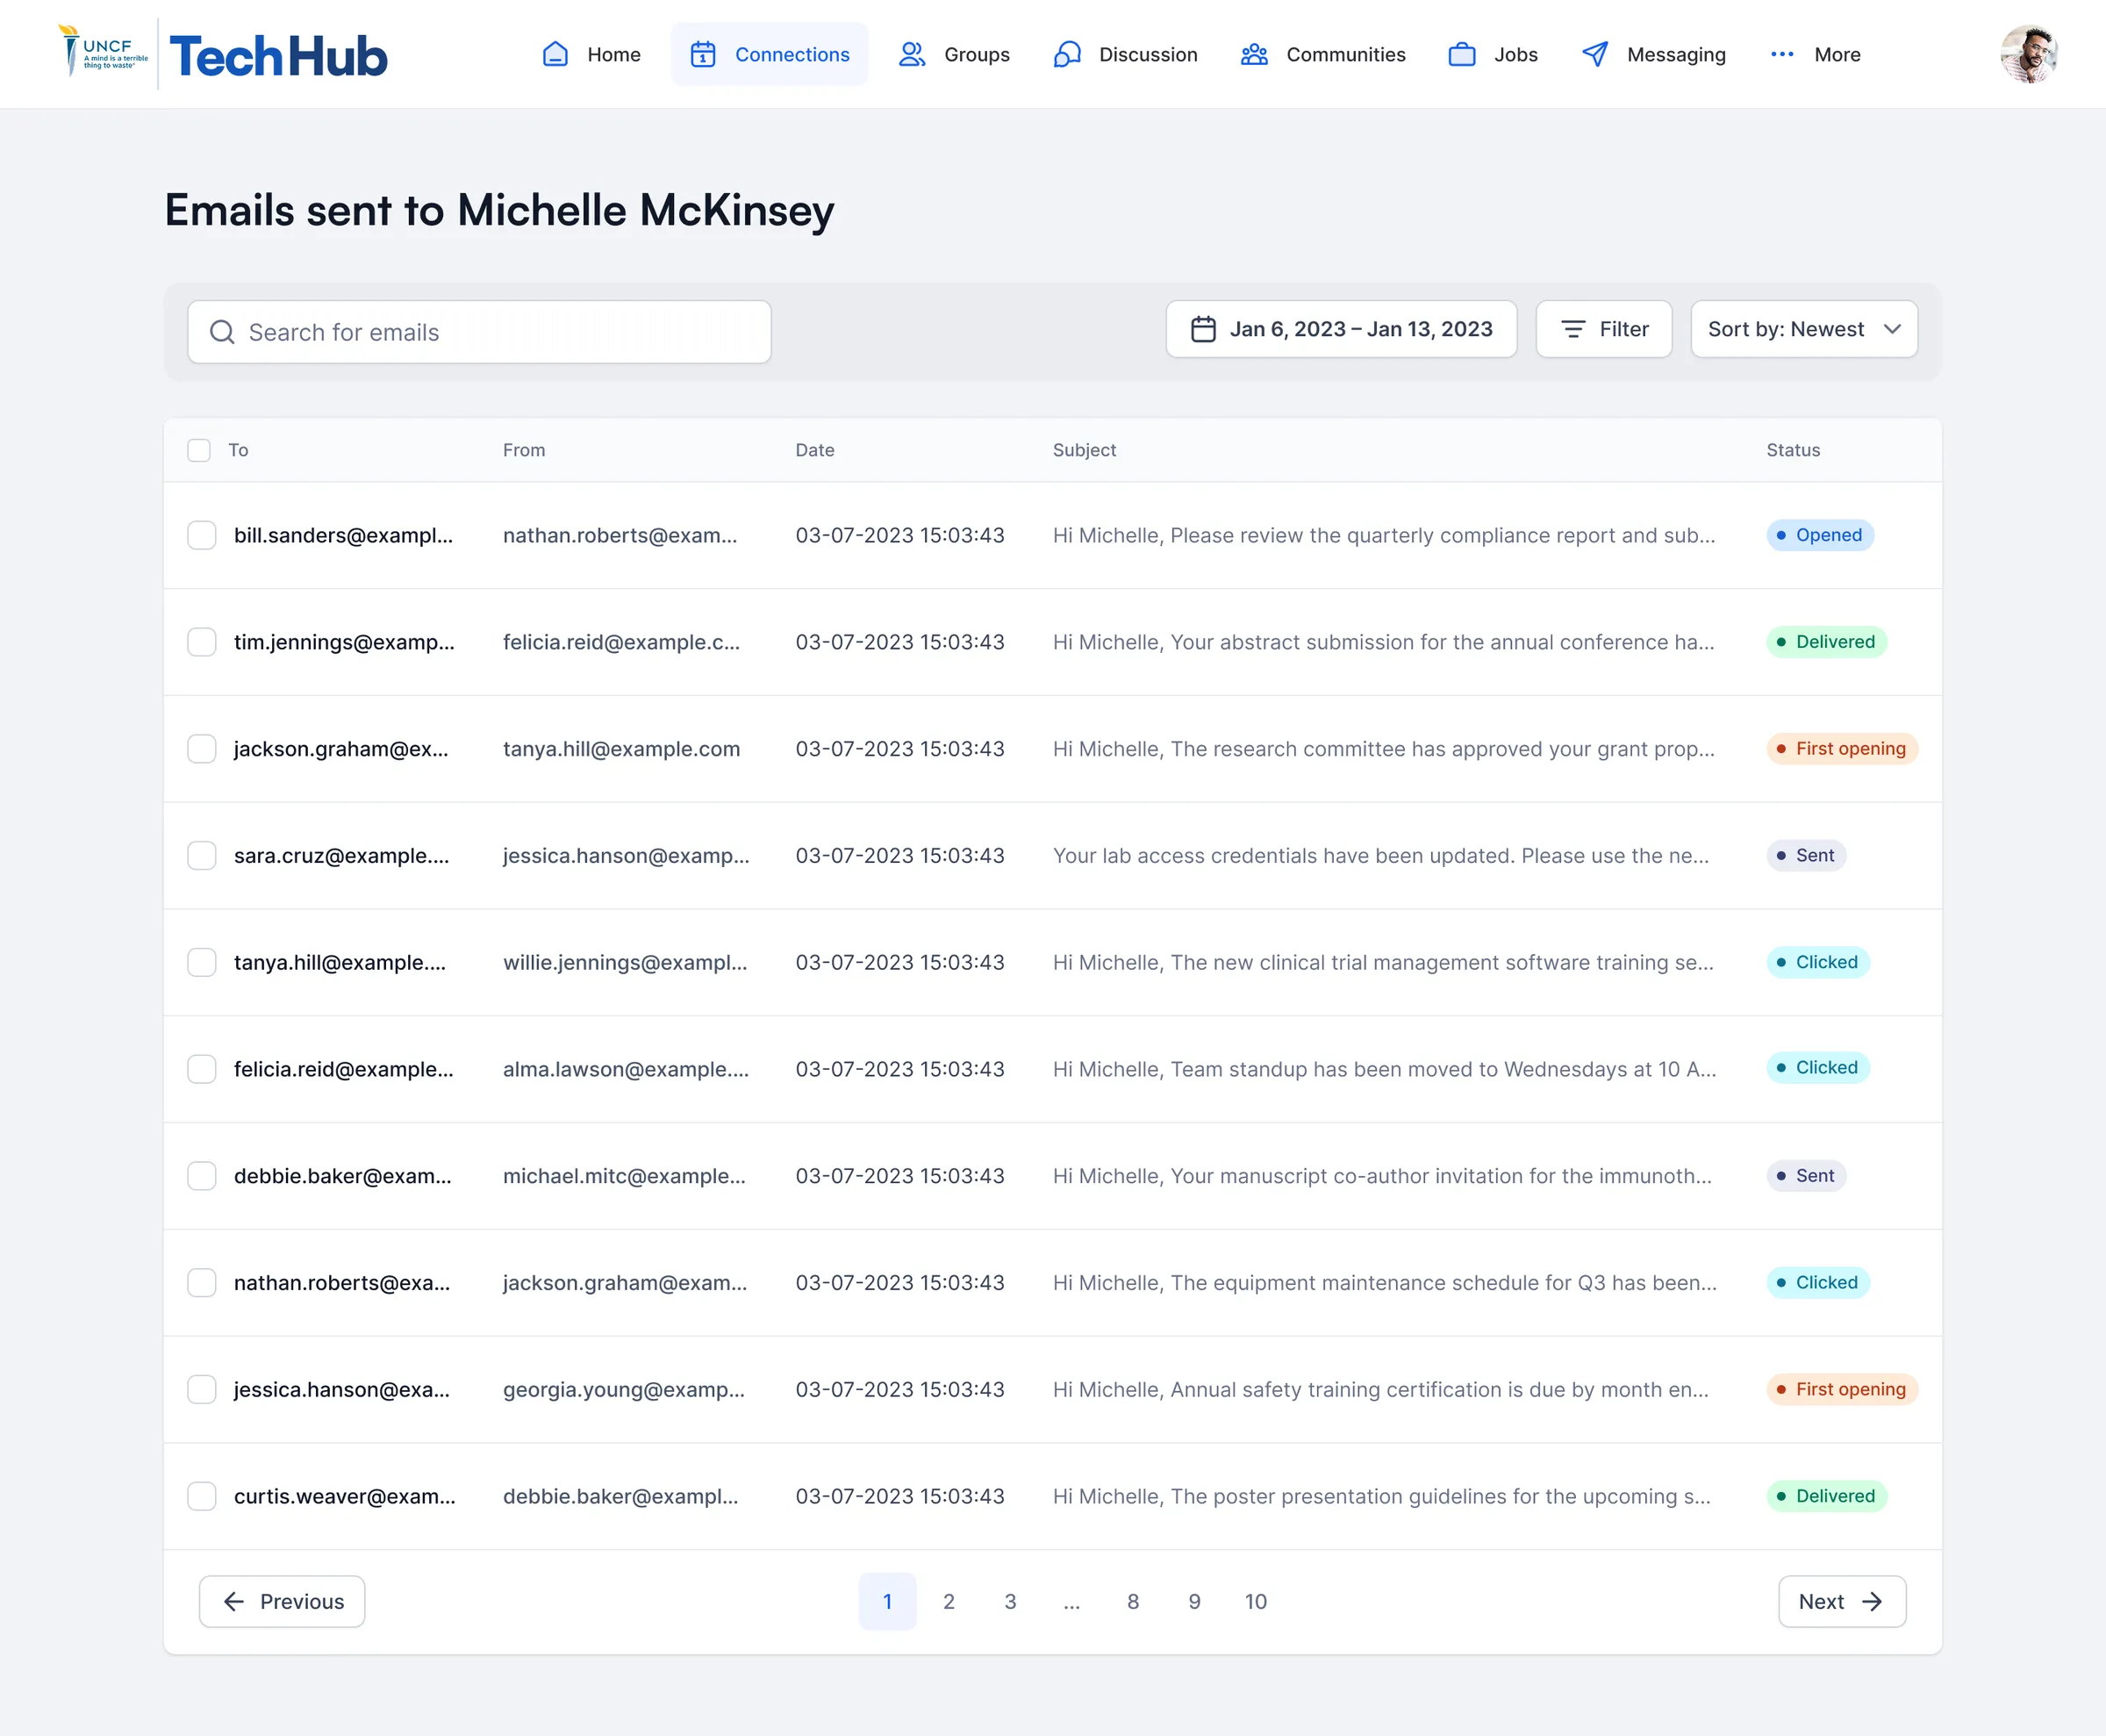Click the Jobs briefcase icon
Viewport: 2106px width, 1736px height.
[1462, 54]
